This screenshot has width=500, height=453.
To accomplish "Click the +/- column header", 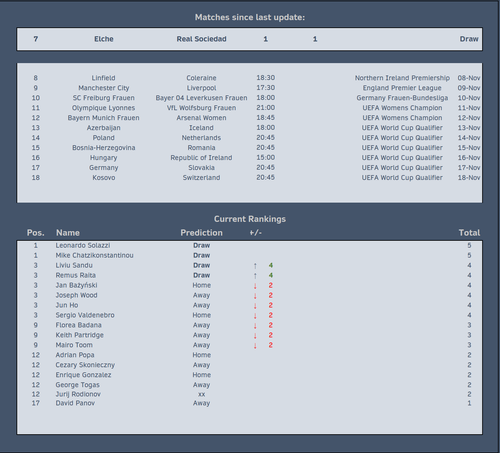I will [256, 233].
